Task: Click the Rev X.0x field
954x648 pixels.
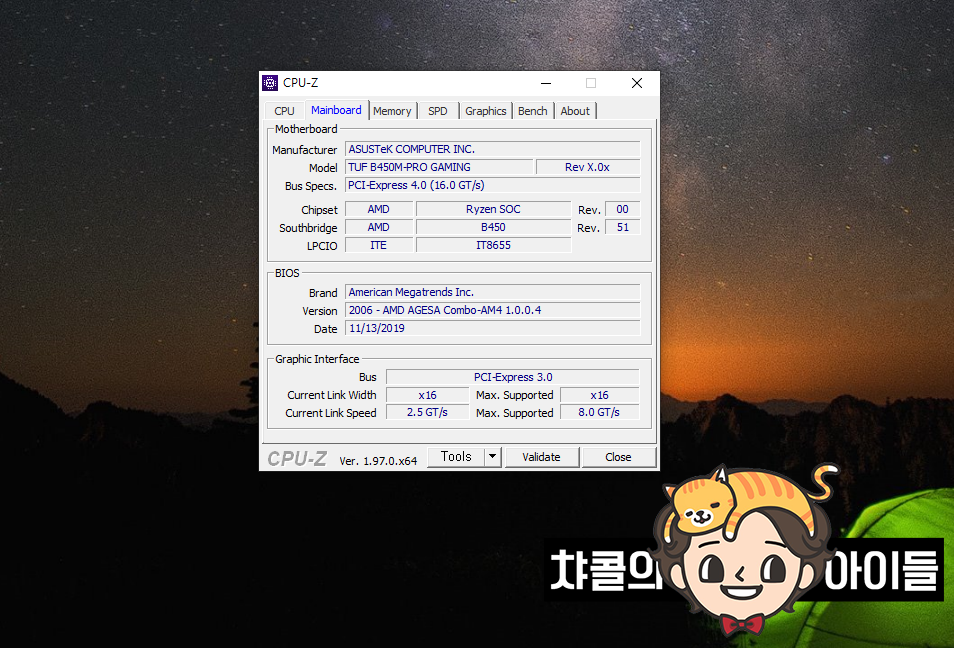Action: click(x=588, y=167)
